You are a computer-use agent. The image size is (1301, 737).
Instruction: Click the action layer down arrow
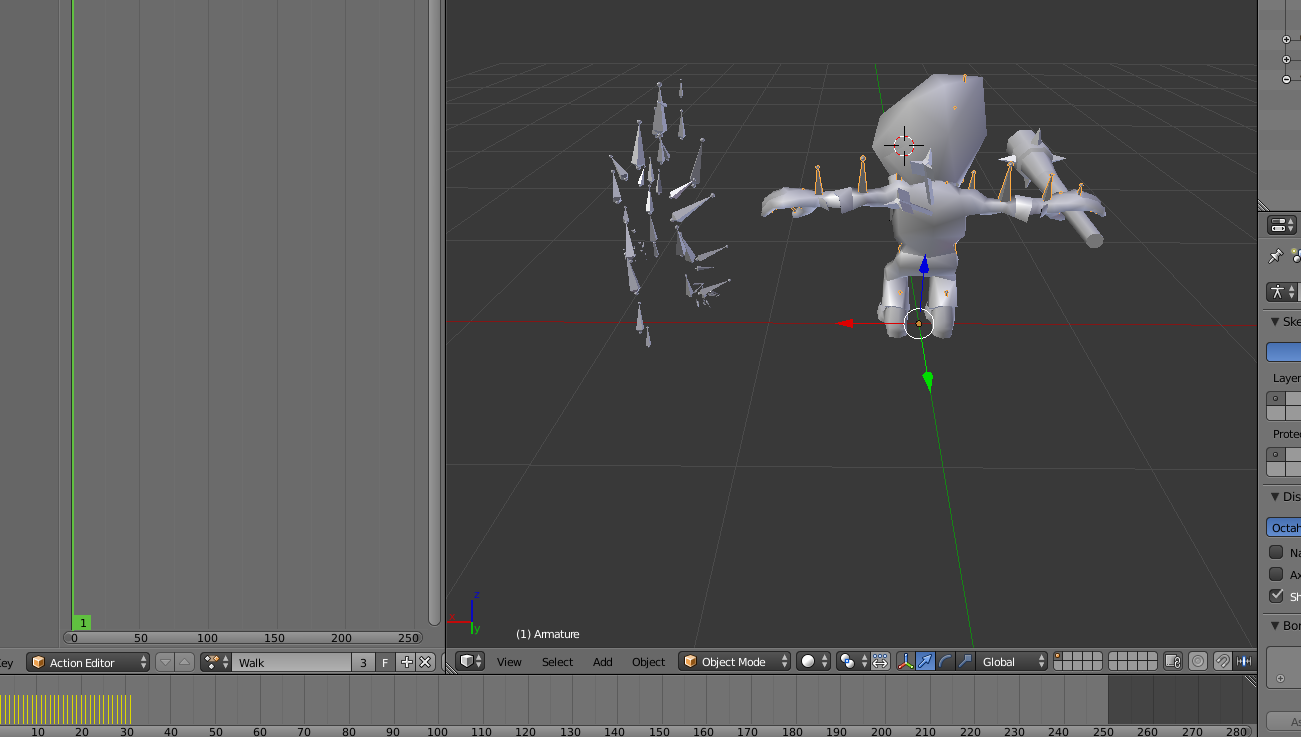click(165, 662)
